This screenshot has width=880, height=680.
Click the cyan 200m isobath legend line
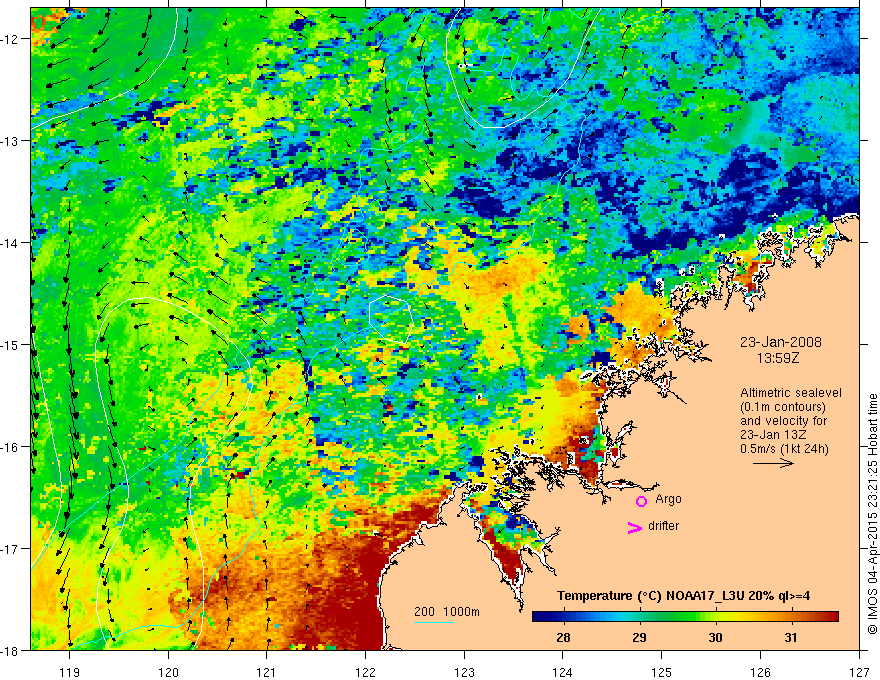coord(434,623)
